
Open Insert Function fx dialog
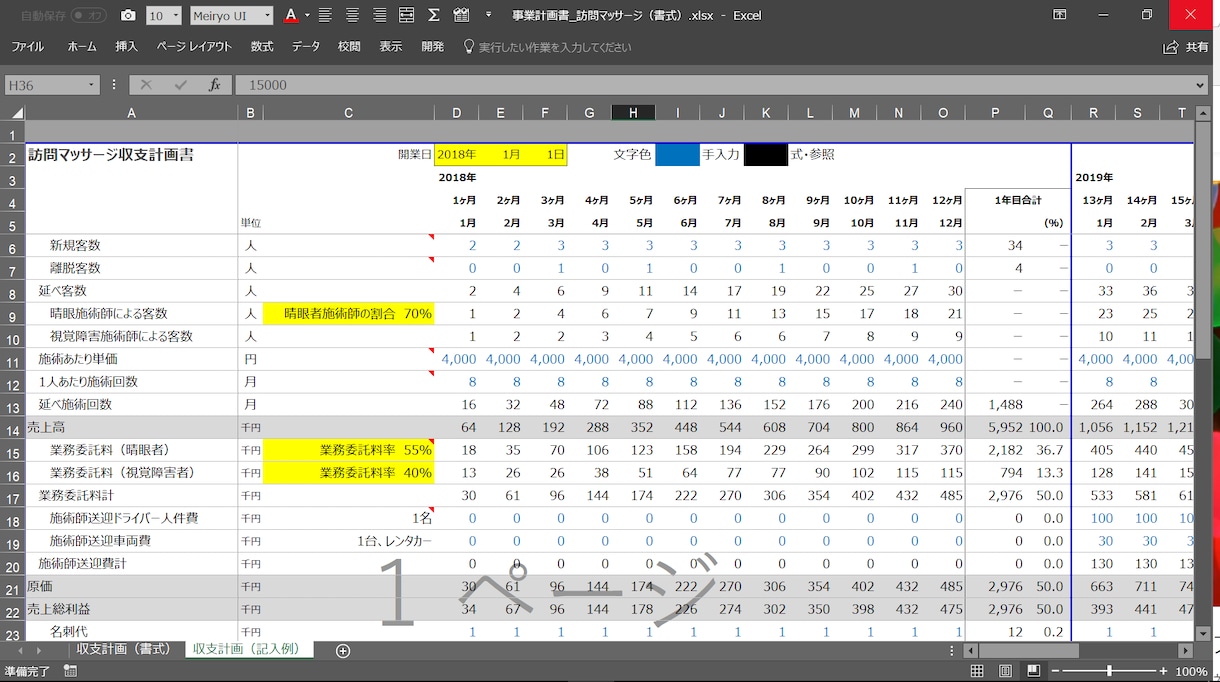click(x=214, y=85)
